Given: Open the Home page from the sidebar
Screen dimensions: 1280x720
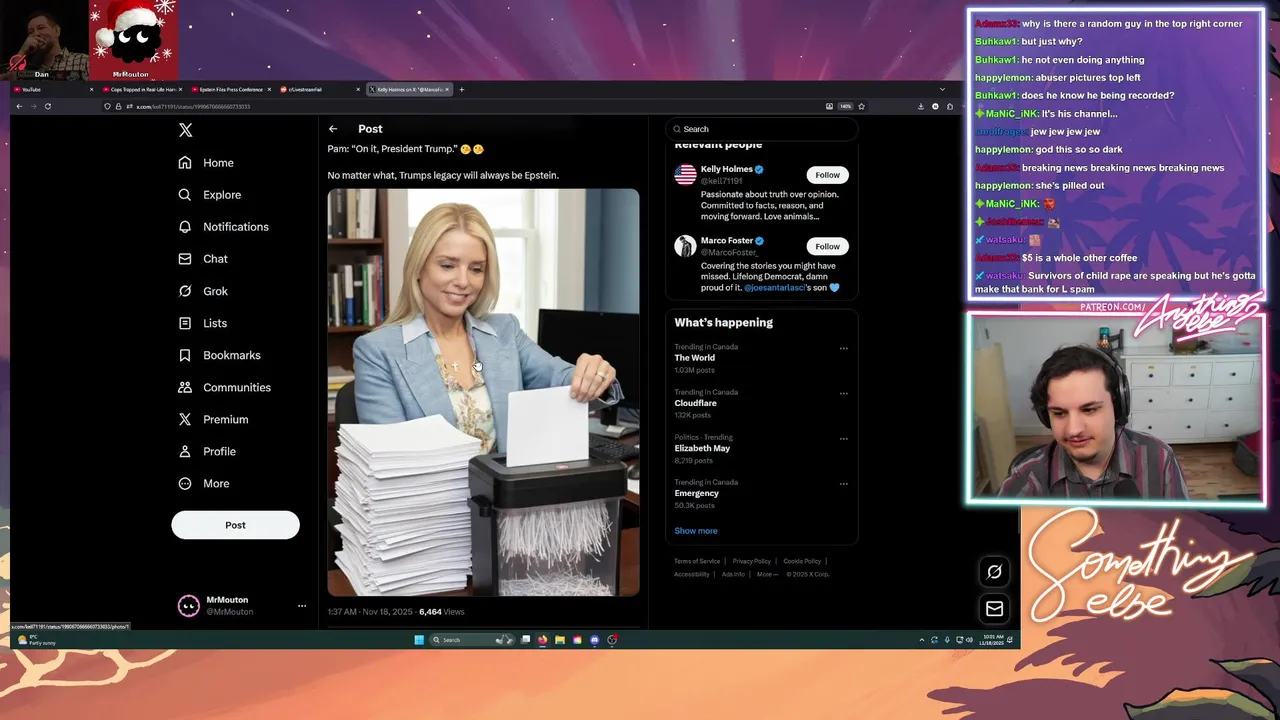Looking at the screenshot, I should [x=206, y=163].
